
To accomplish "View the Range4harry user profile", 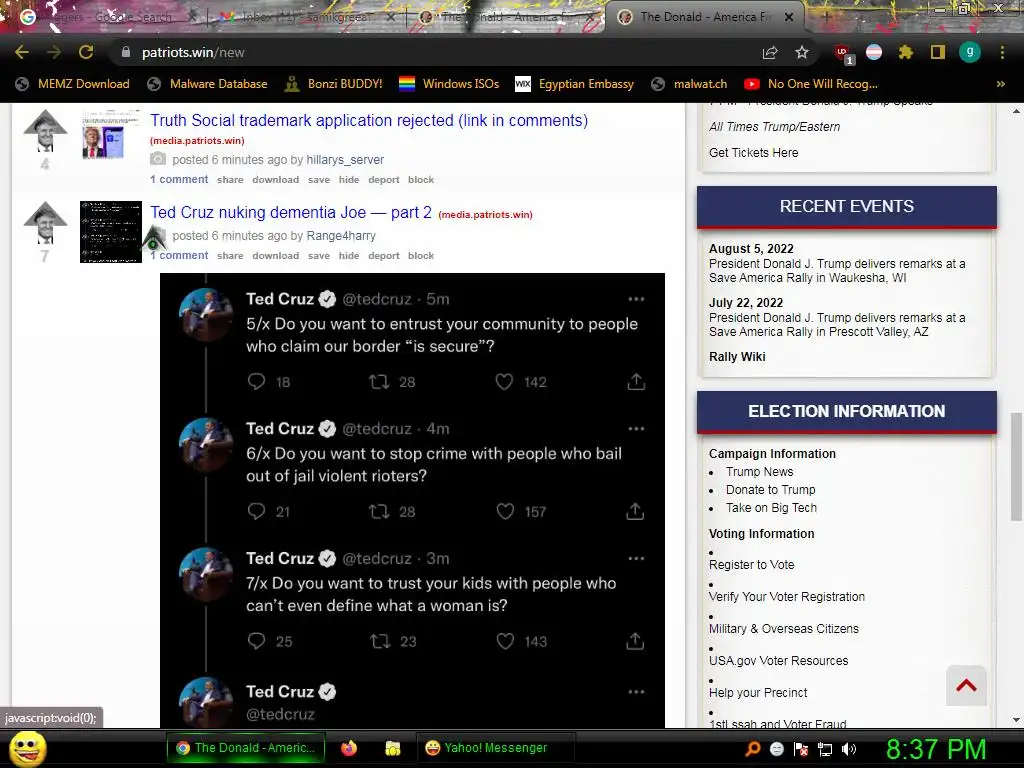I will coord(341,236).
